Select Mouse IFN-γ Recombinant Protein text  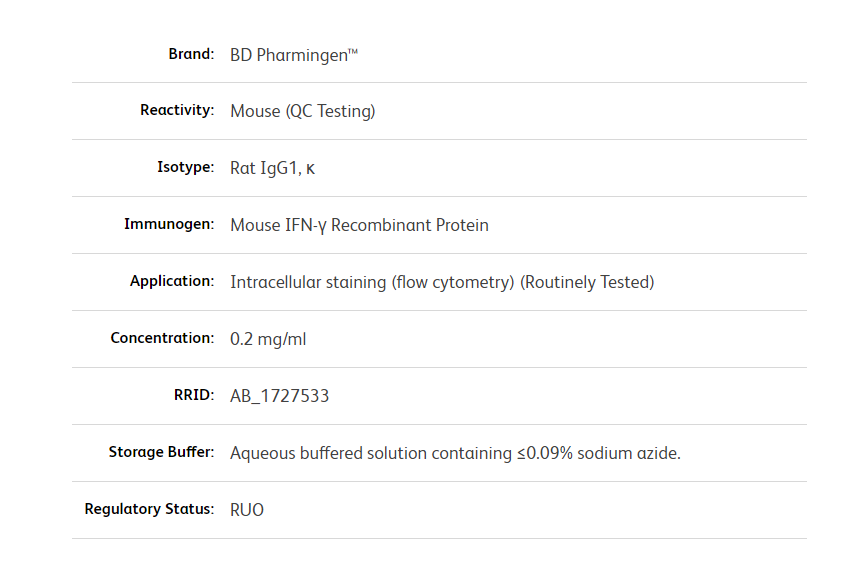pos(359,225)
